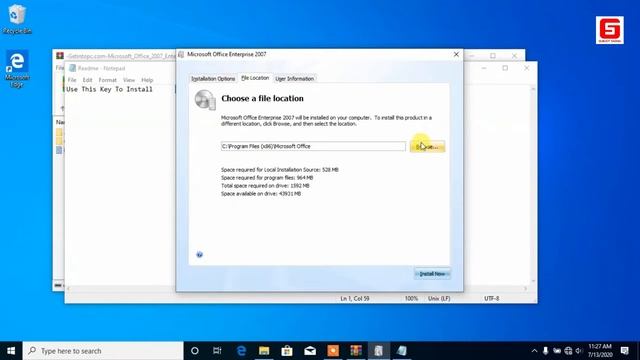Select the Office setup taskbar icon
Image resolution: width=640 pixels, height=360 pixels.
click(x=379, y=351)
